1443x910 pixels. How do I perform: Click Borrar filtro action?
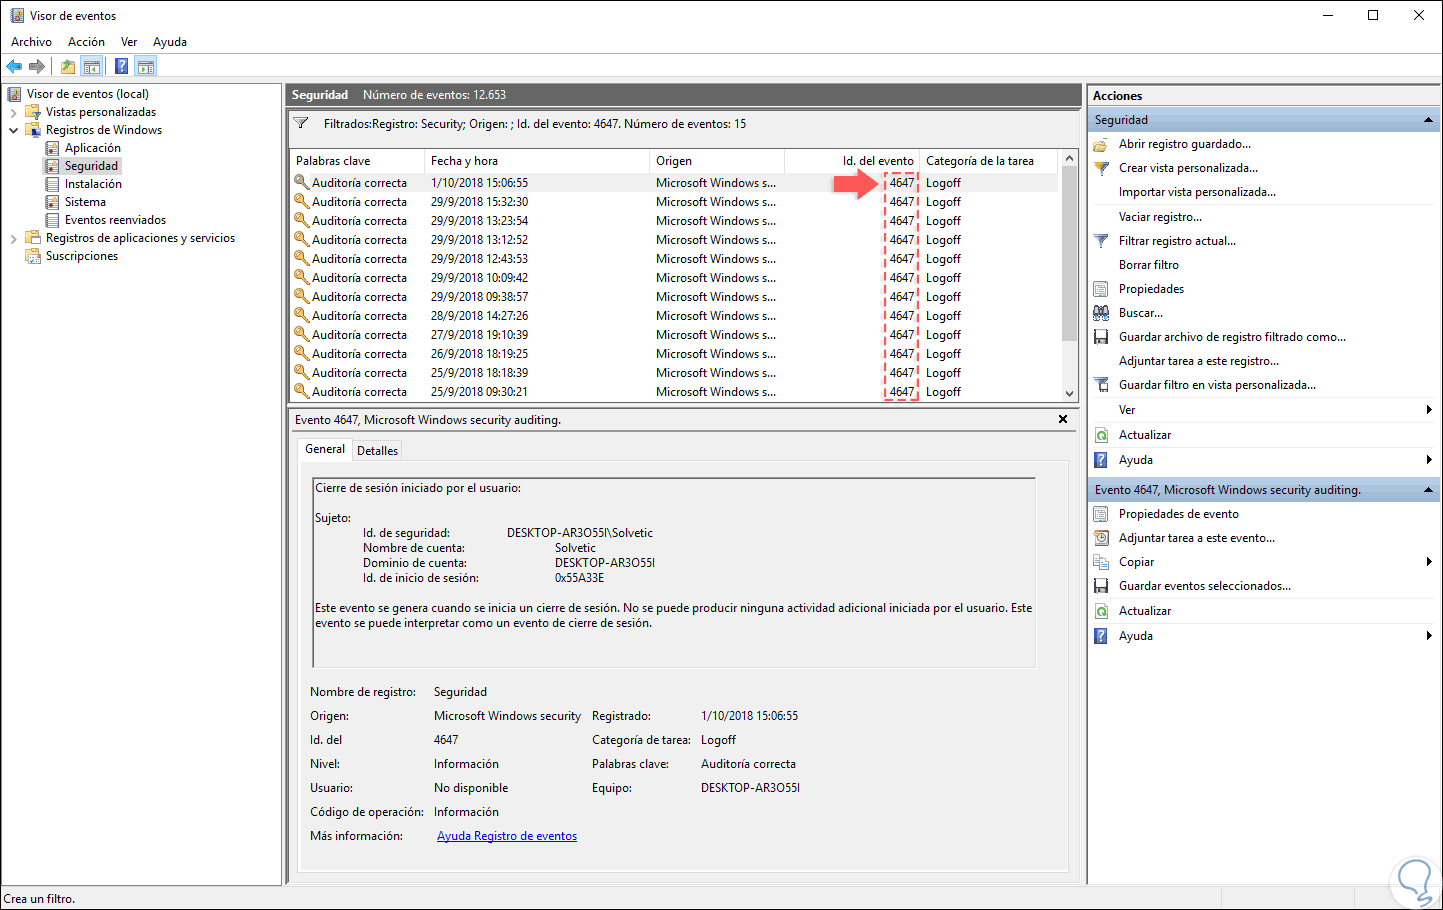[1149, 265]
